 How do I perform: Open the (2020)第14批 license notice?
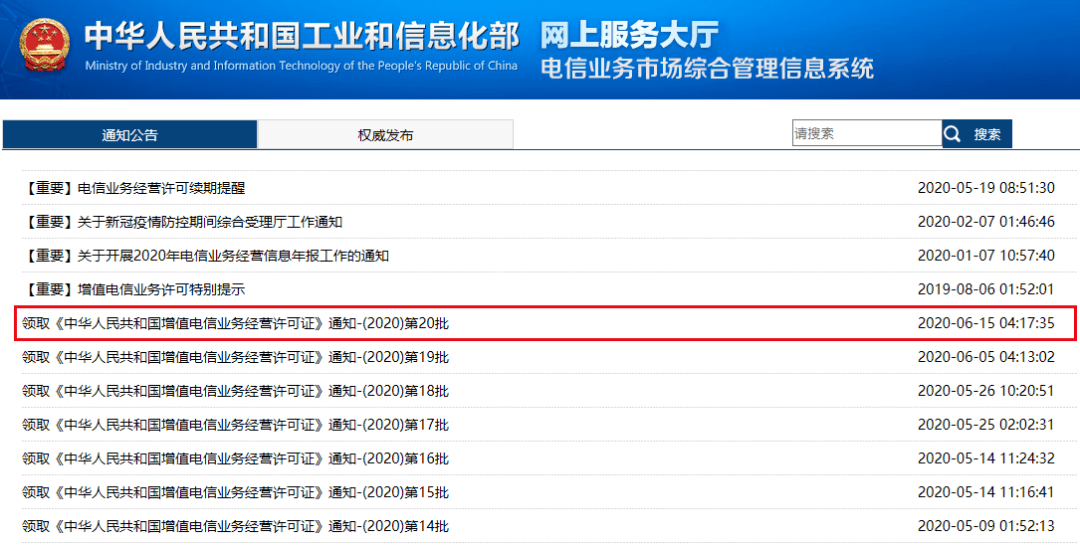point(236,525)
